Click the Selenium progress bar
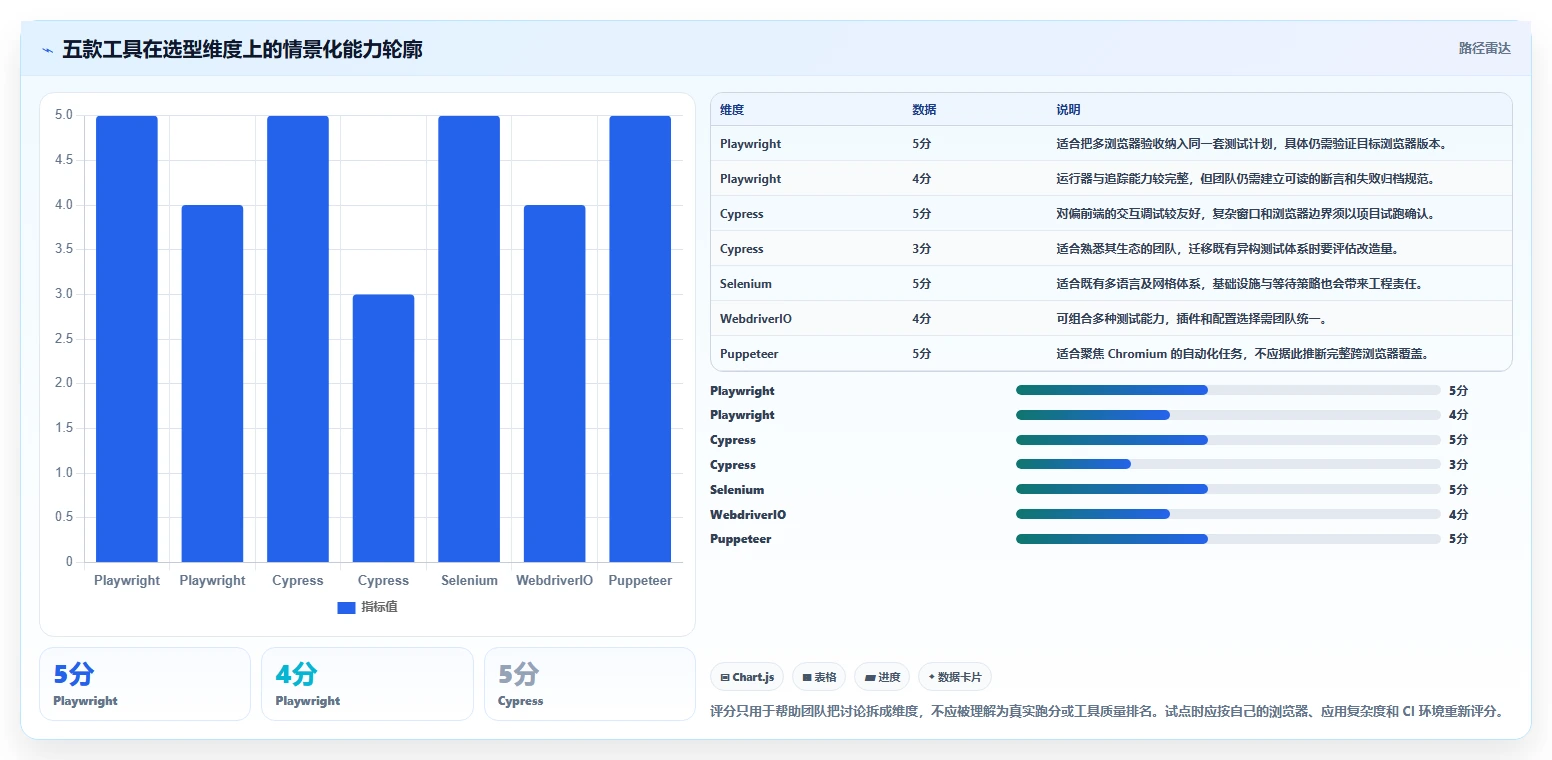Viewport: 1552px width, 760px height. click(1228, 489)
